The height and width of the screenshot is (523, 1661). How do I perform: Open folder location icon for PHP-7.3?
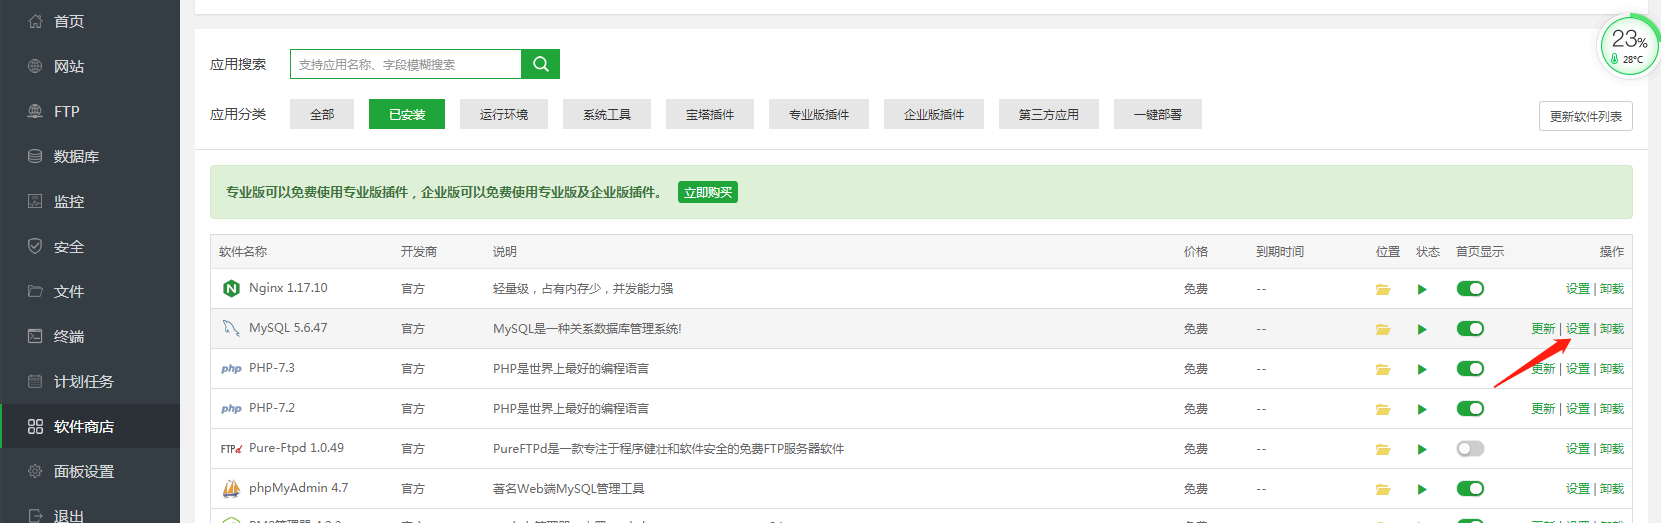(x=1383, y=369)
